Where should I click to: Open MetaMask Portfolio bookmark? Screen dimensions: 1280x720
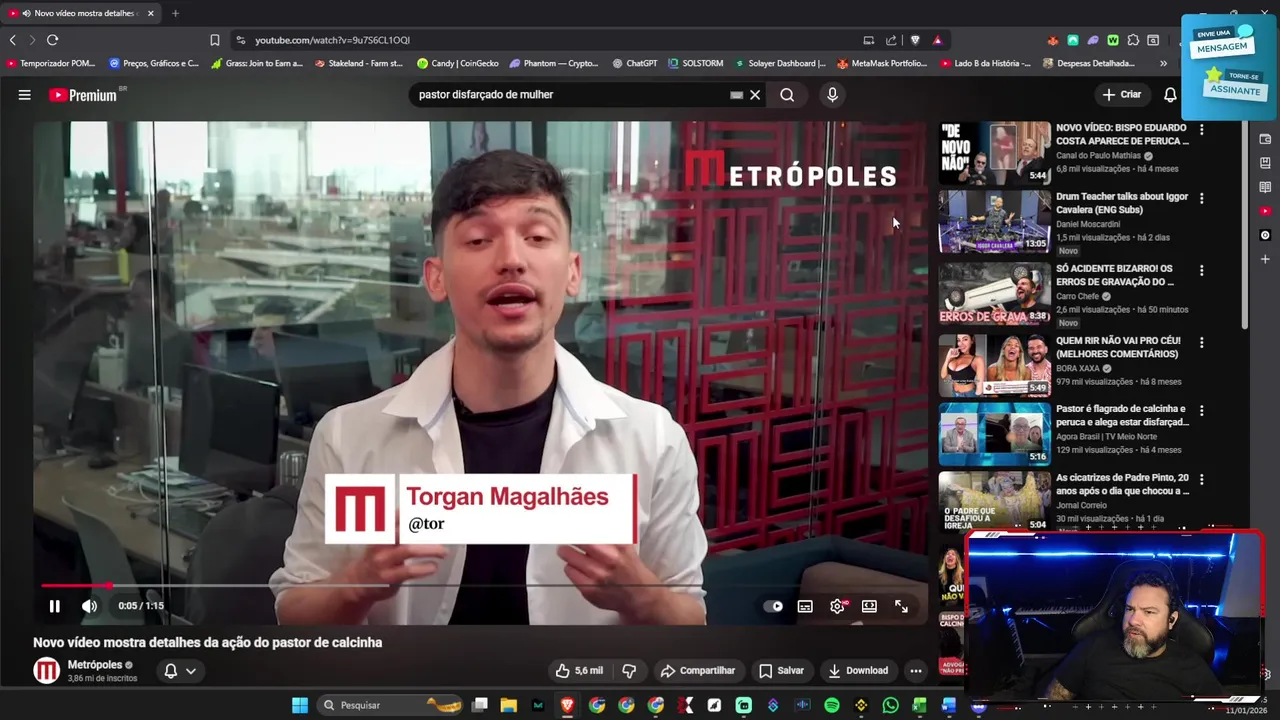tap(882, 63)
